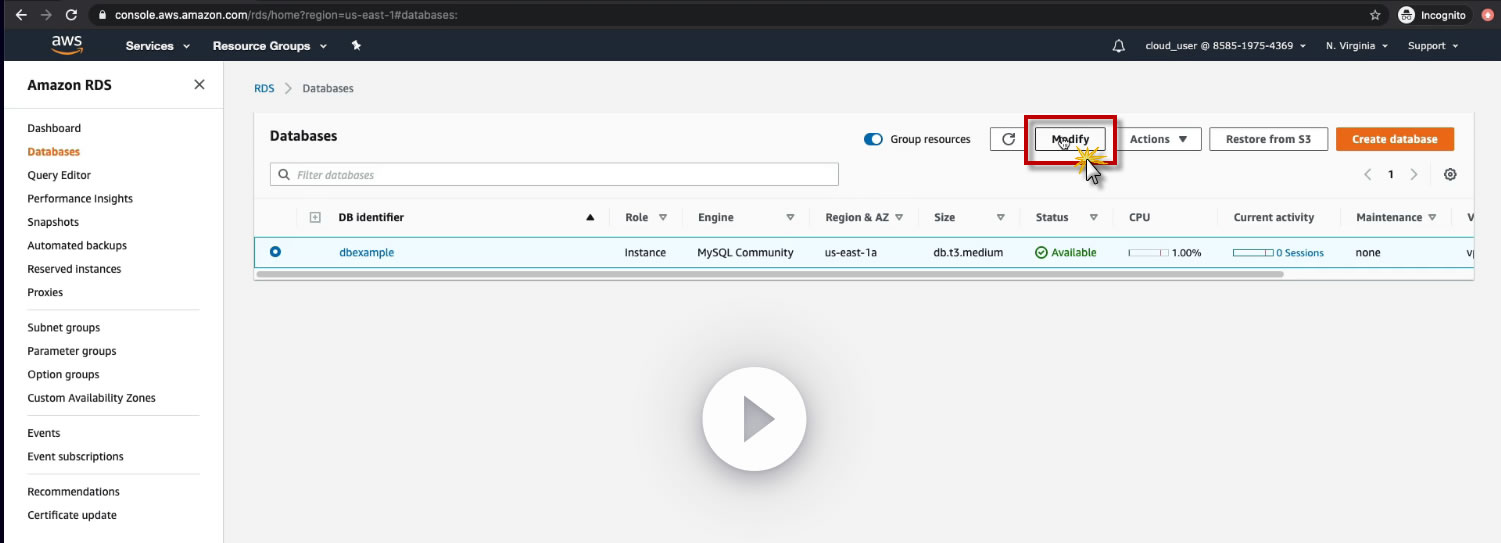
Task: Open the Support dropdown menu
Action: coord(1433,46)
